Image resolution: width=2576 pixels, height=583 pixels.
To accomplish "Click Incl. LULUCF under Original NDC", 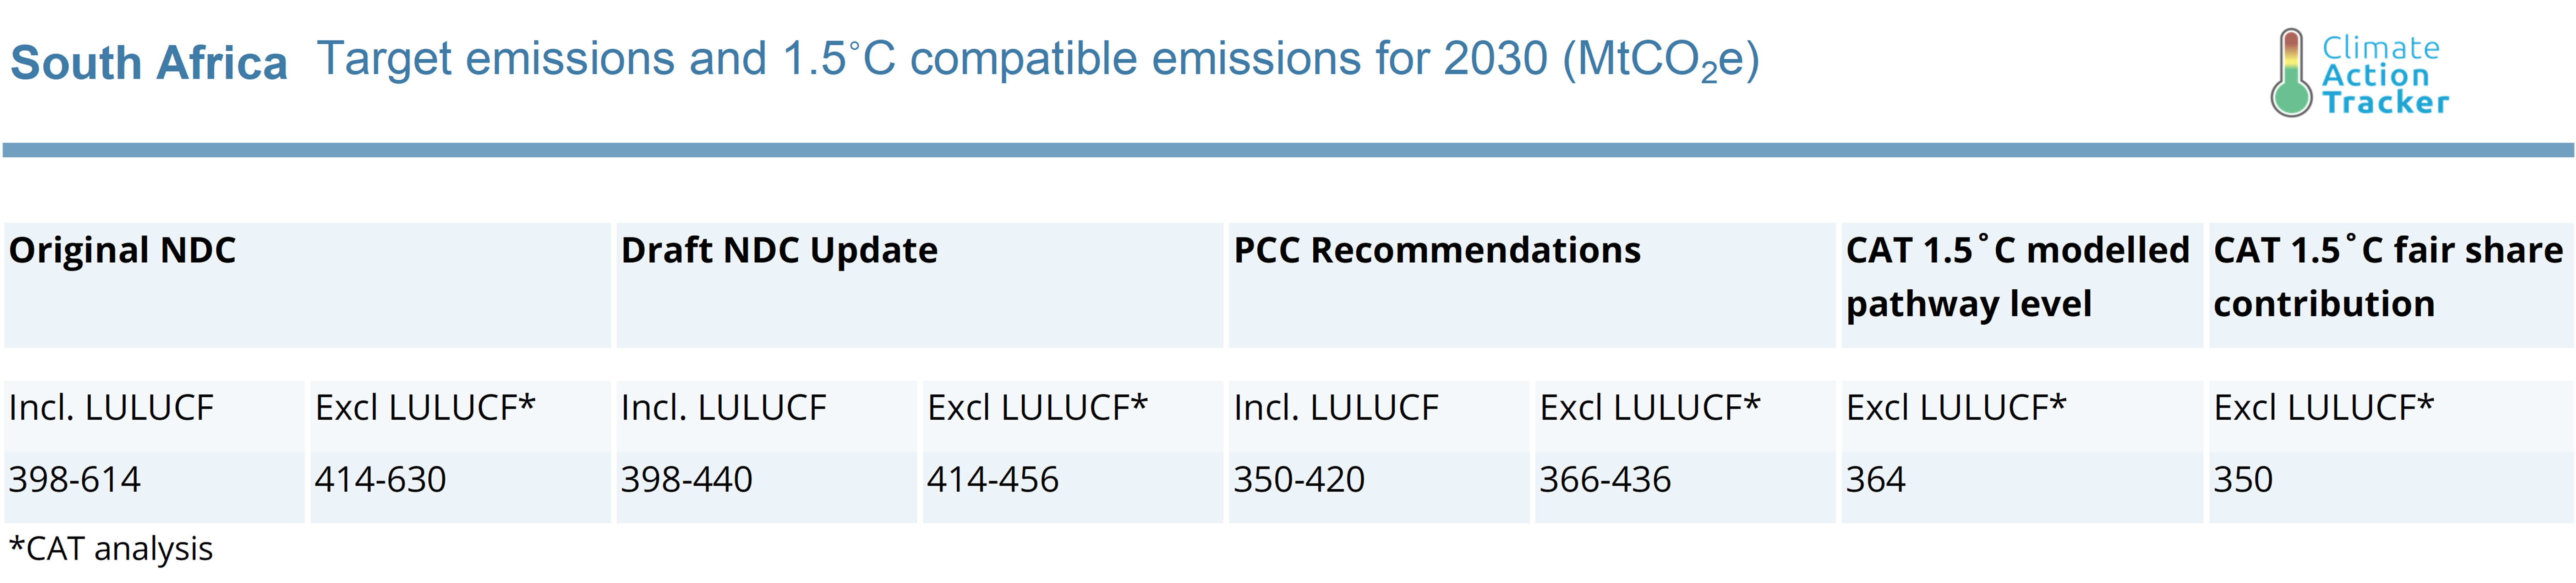I will [111, 408].
